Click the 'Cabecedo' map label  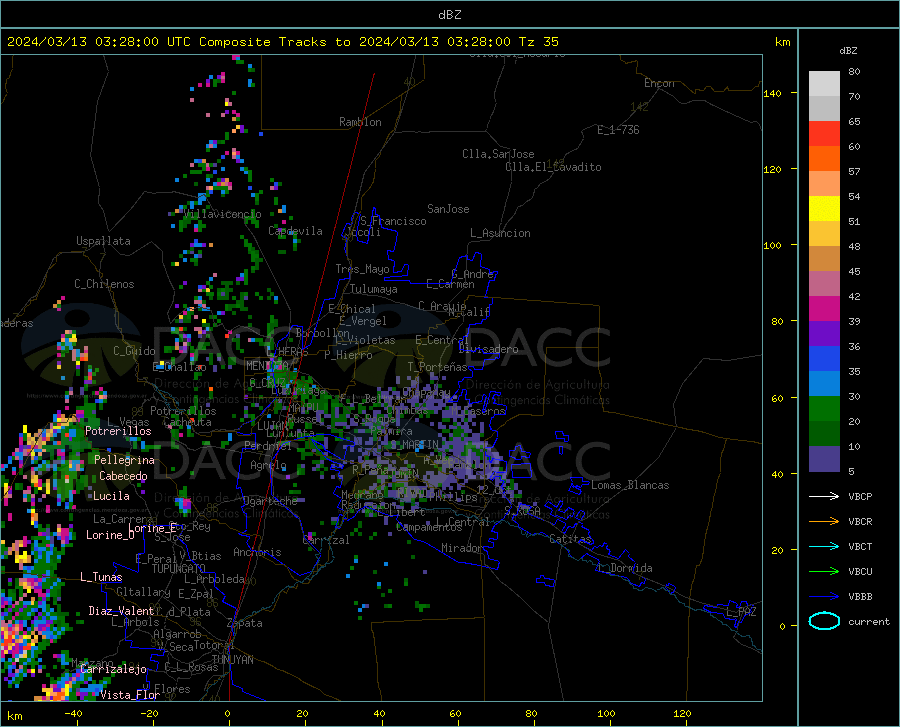(123, 476)
